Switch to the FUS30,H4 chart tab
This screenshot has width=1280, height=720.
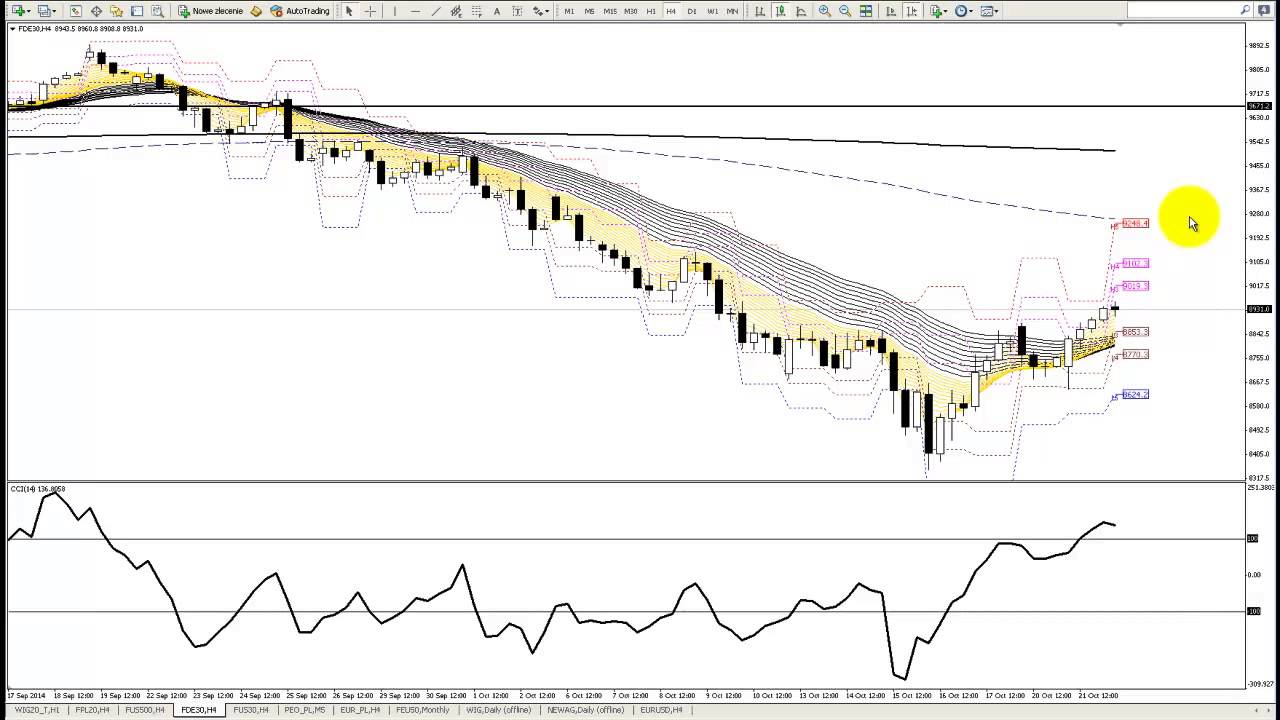point(251,710)
